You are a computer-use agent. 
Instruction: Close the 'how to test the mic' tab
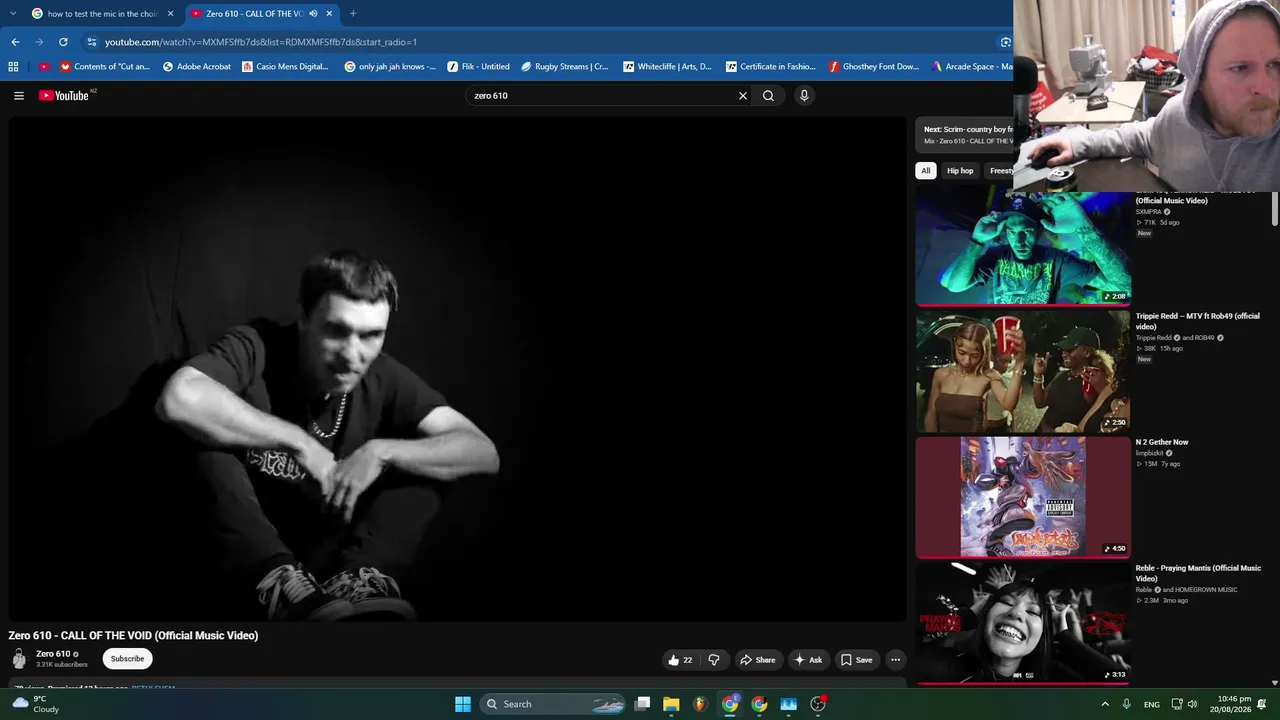point(170,14)
